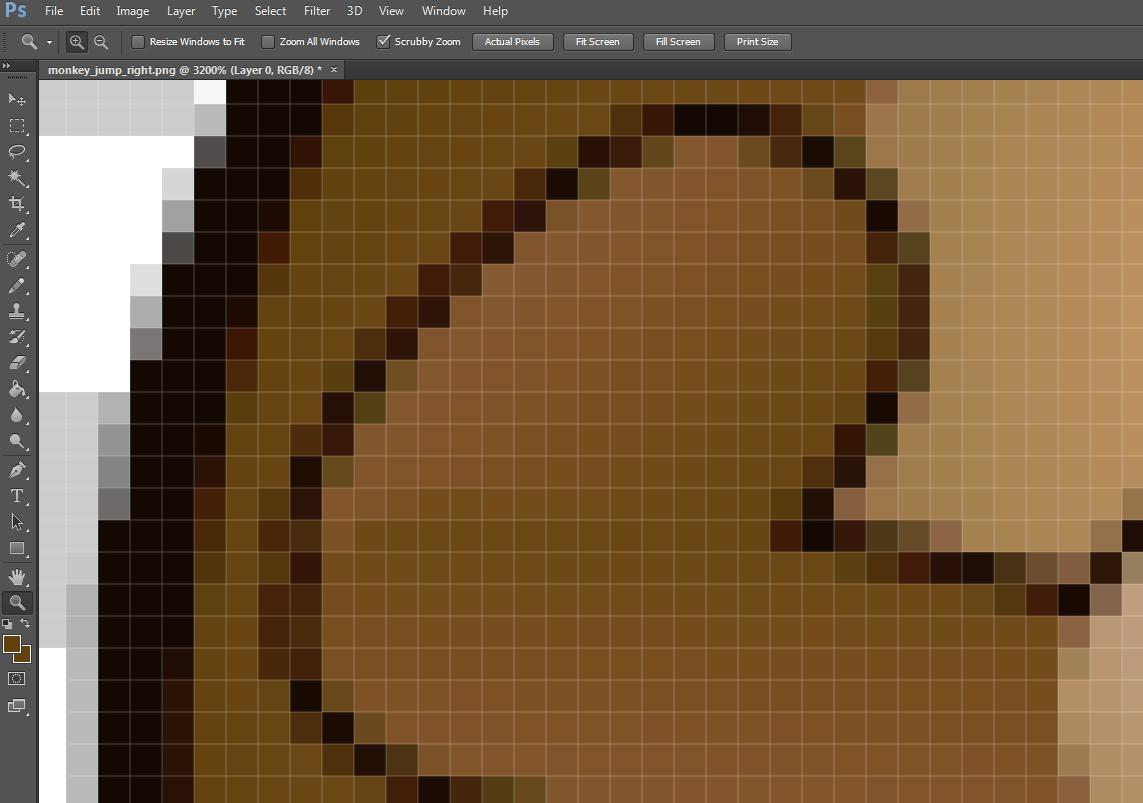
Task: Pick the Eyedropper tool
Action: (x=17, y=231)
